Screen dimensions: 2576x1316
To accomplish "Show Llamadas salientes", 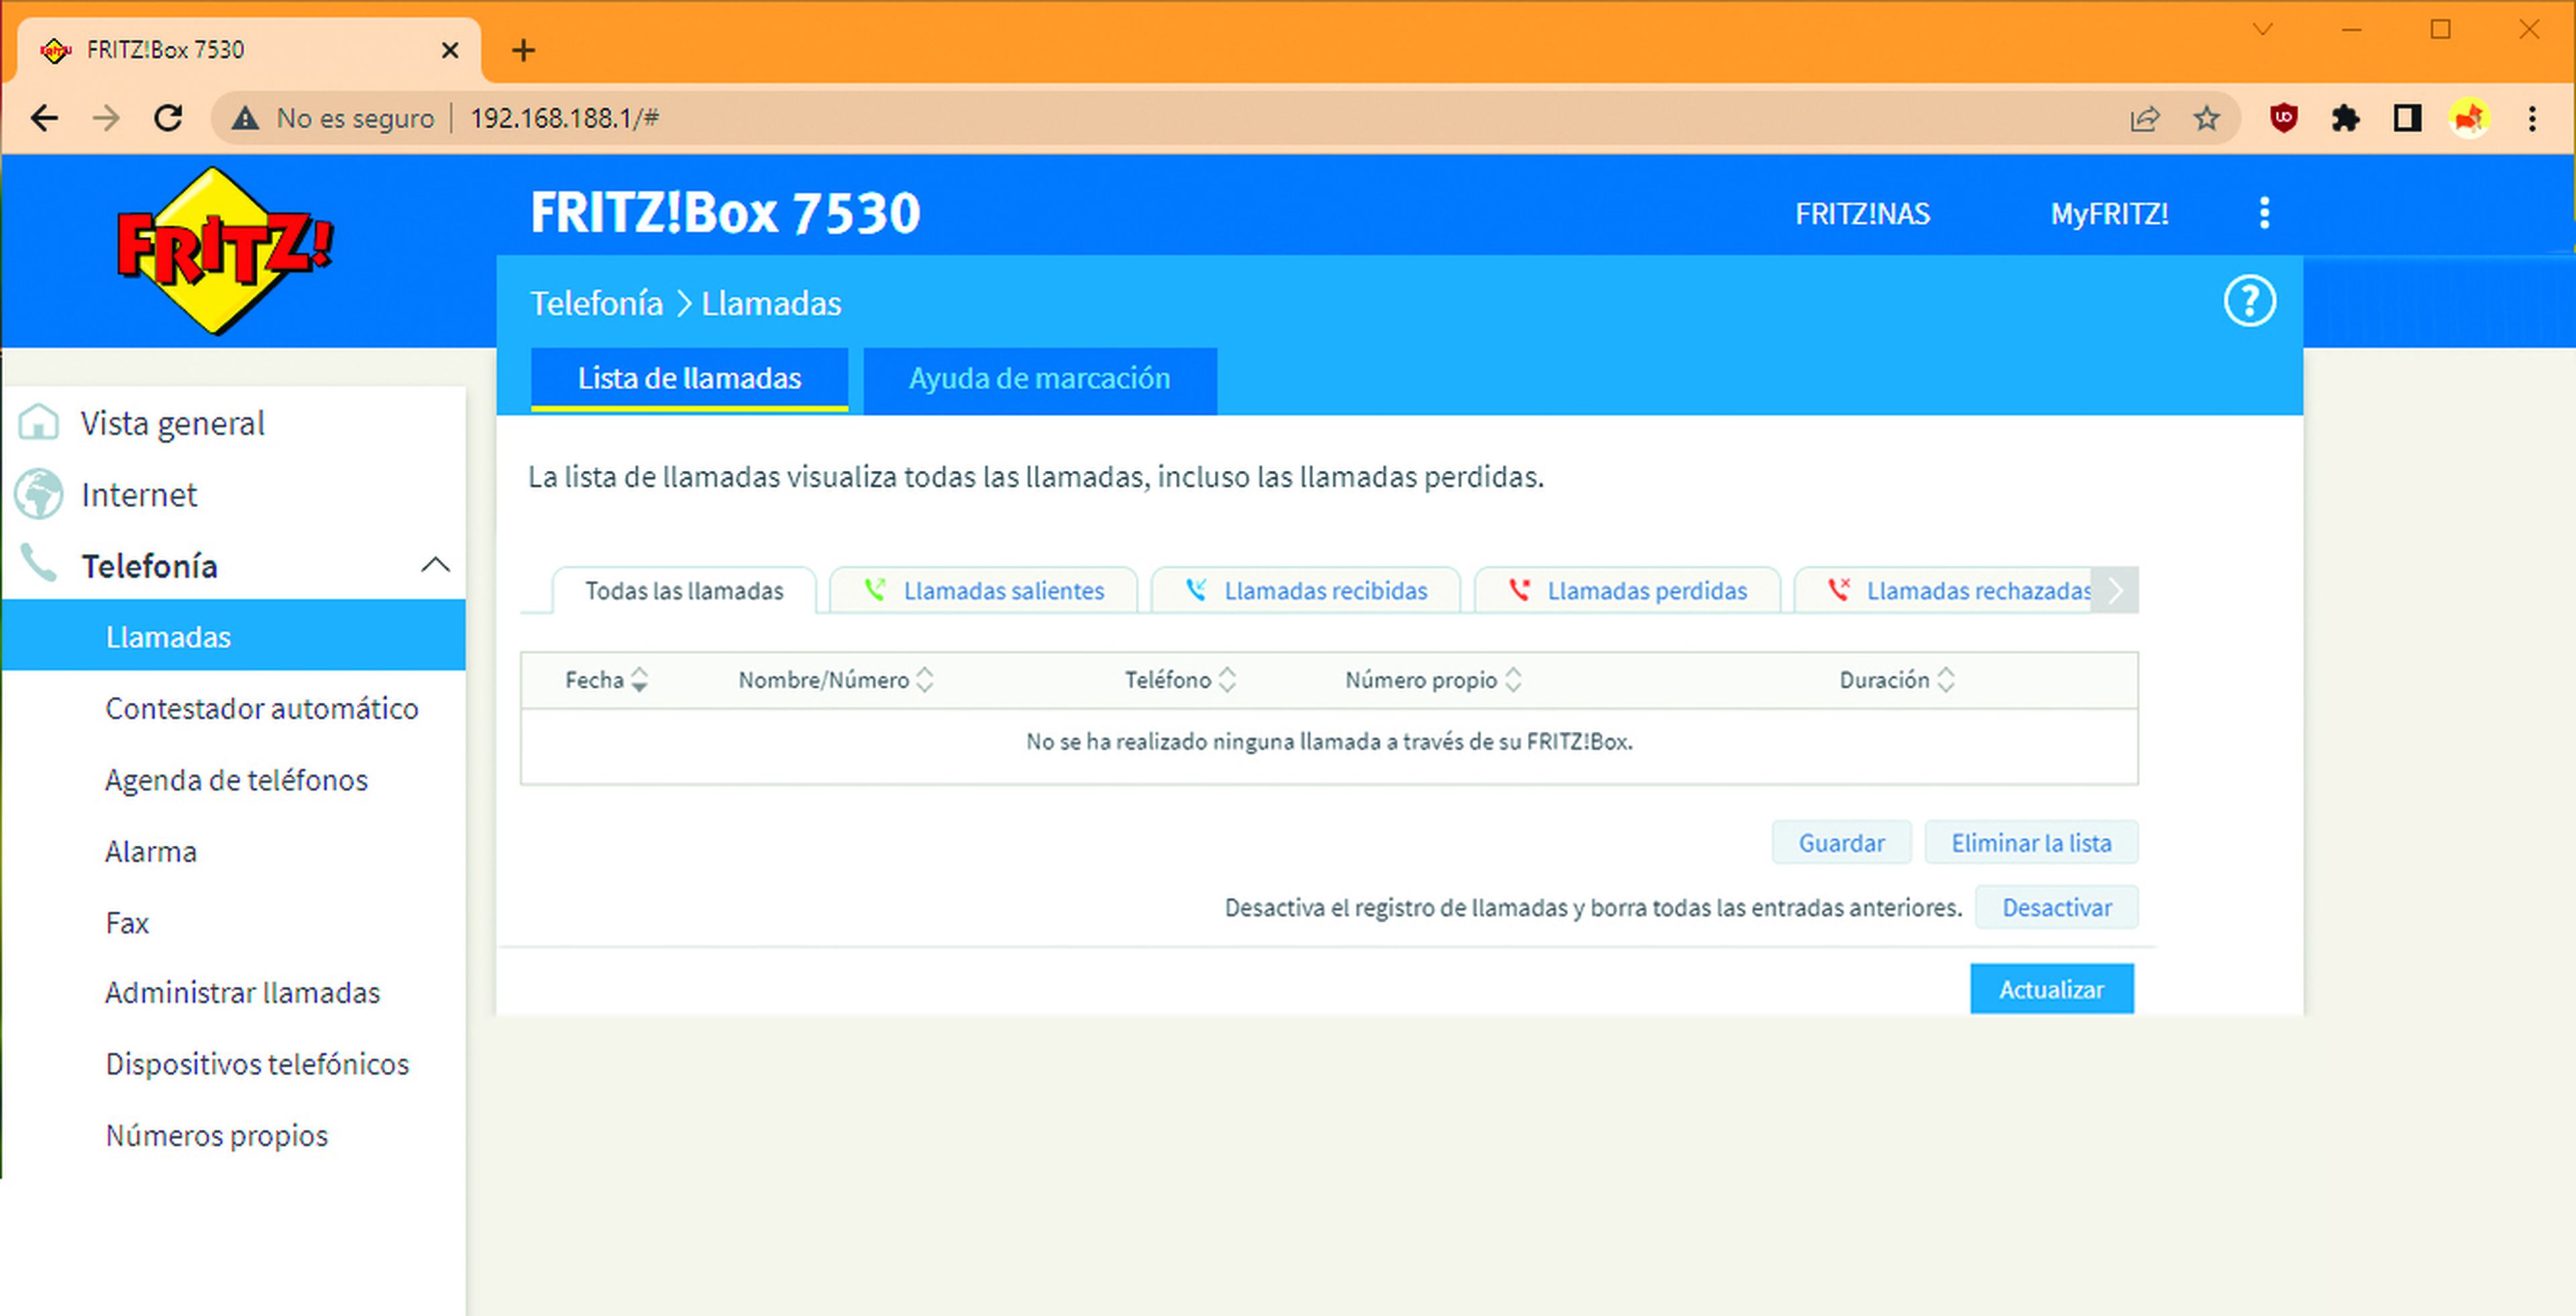I will 983,591.
